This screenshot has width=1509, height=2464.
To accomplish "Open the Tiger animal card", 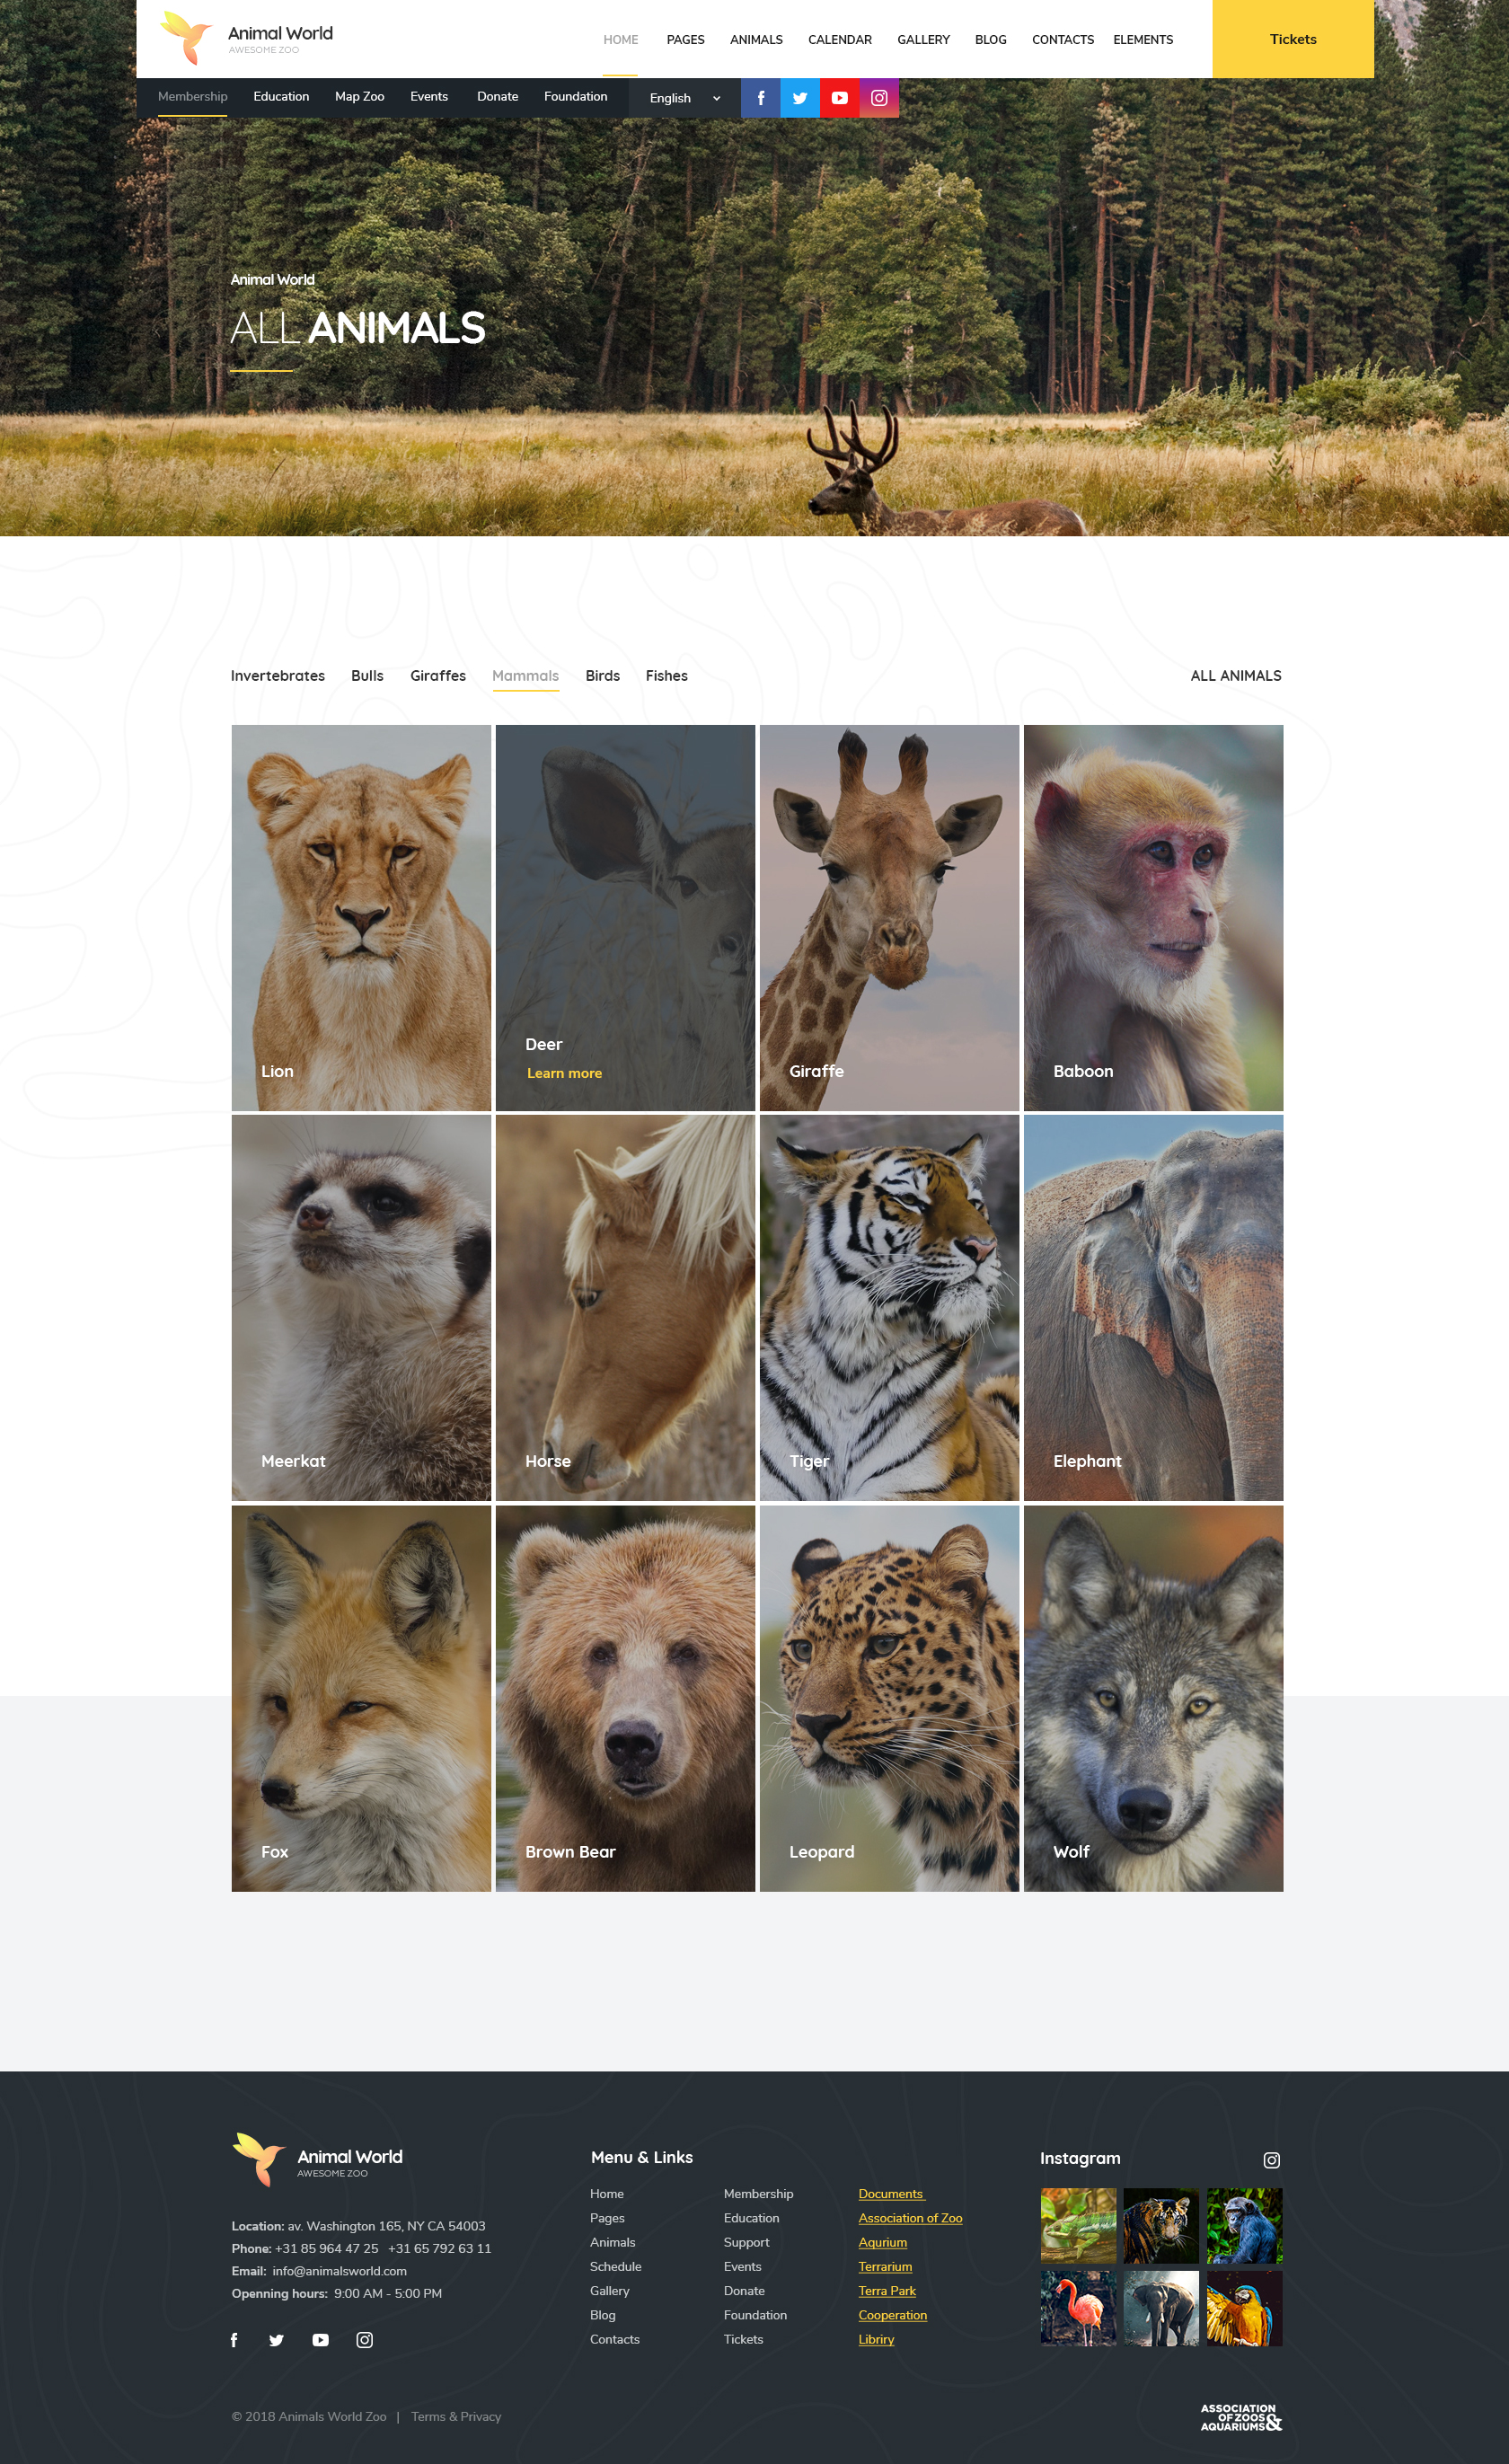I will click(x=889, y=1308).
